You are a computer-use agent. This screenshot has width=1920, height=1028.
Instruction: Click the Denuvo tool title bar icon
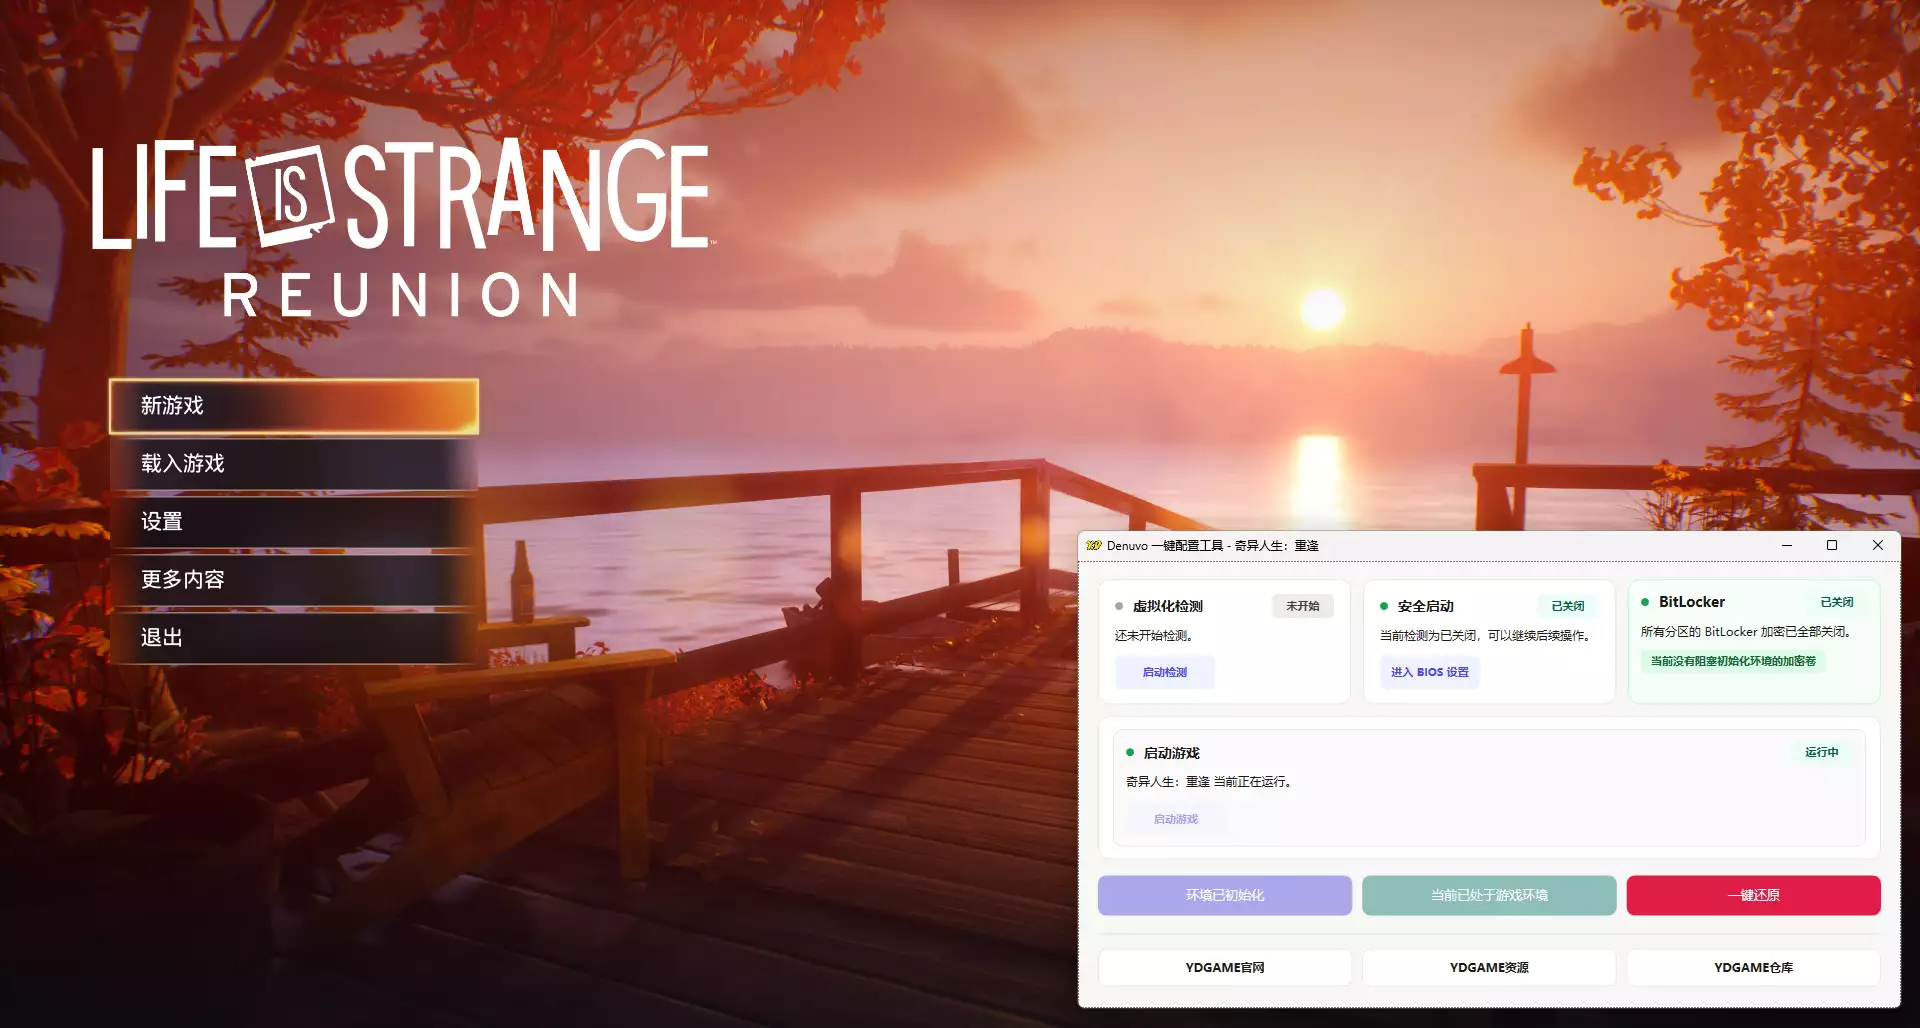tap(1093, 546)
